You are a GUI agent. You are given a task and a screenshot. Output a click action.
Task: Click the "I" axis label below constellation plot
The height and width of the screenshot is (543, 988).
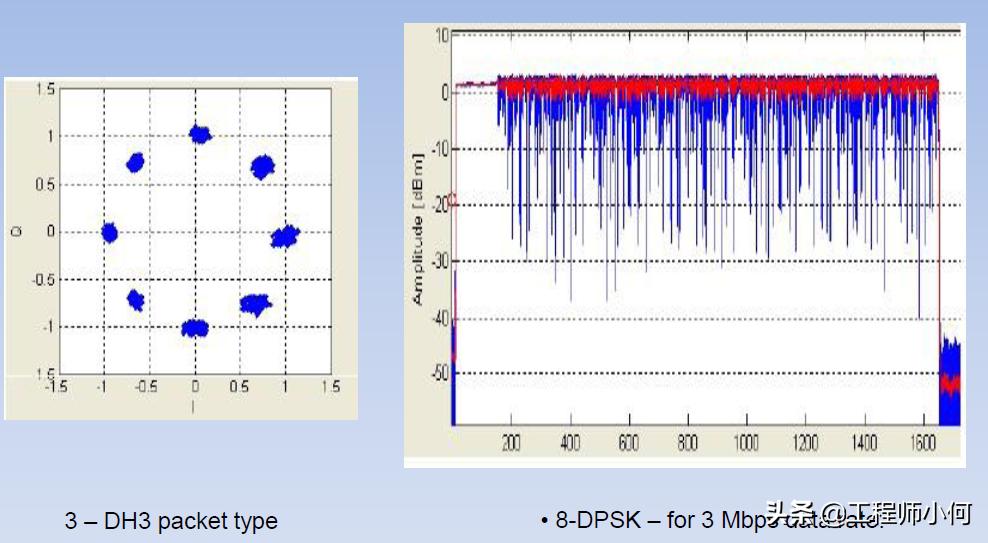(x=193, y=408)
